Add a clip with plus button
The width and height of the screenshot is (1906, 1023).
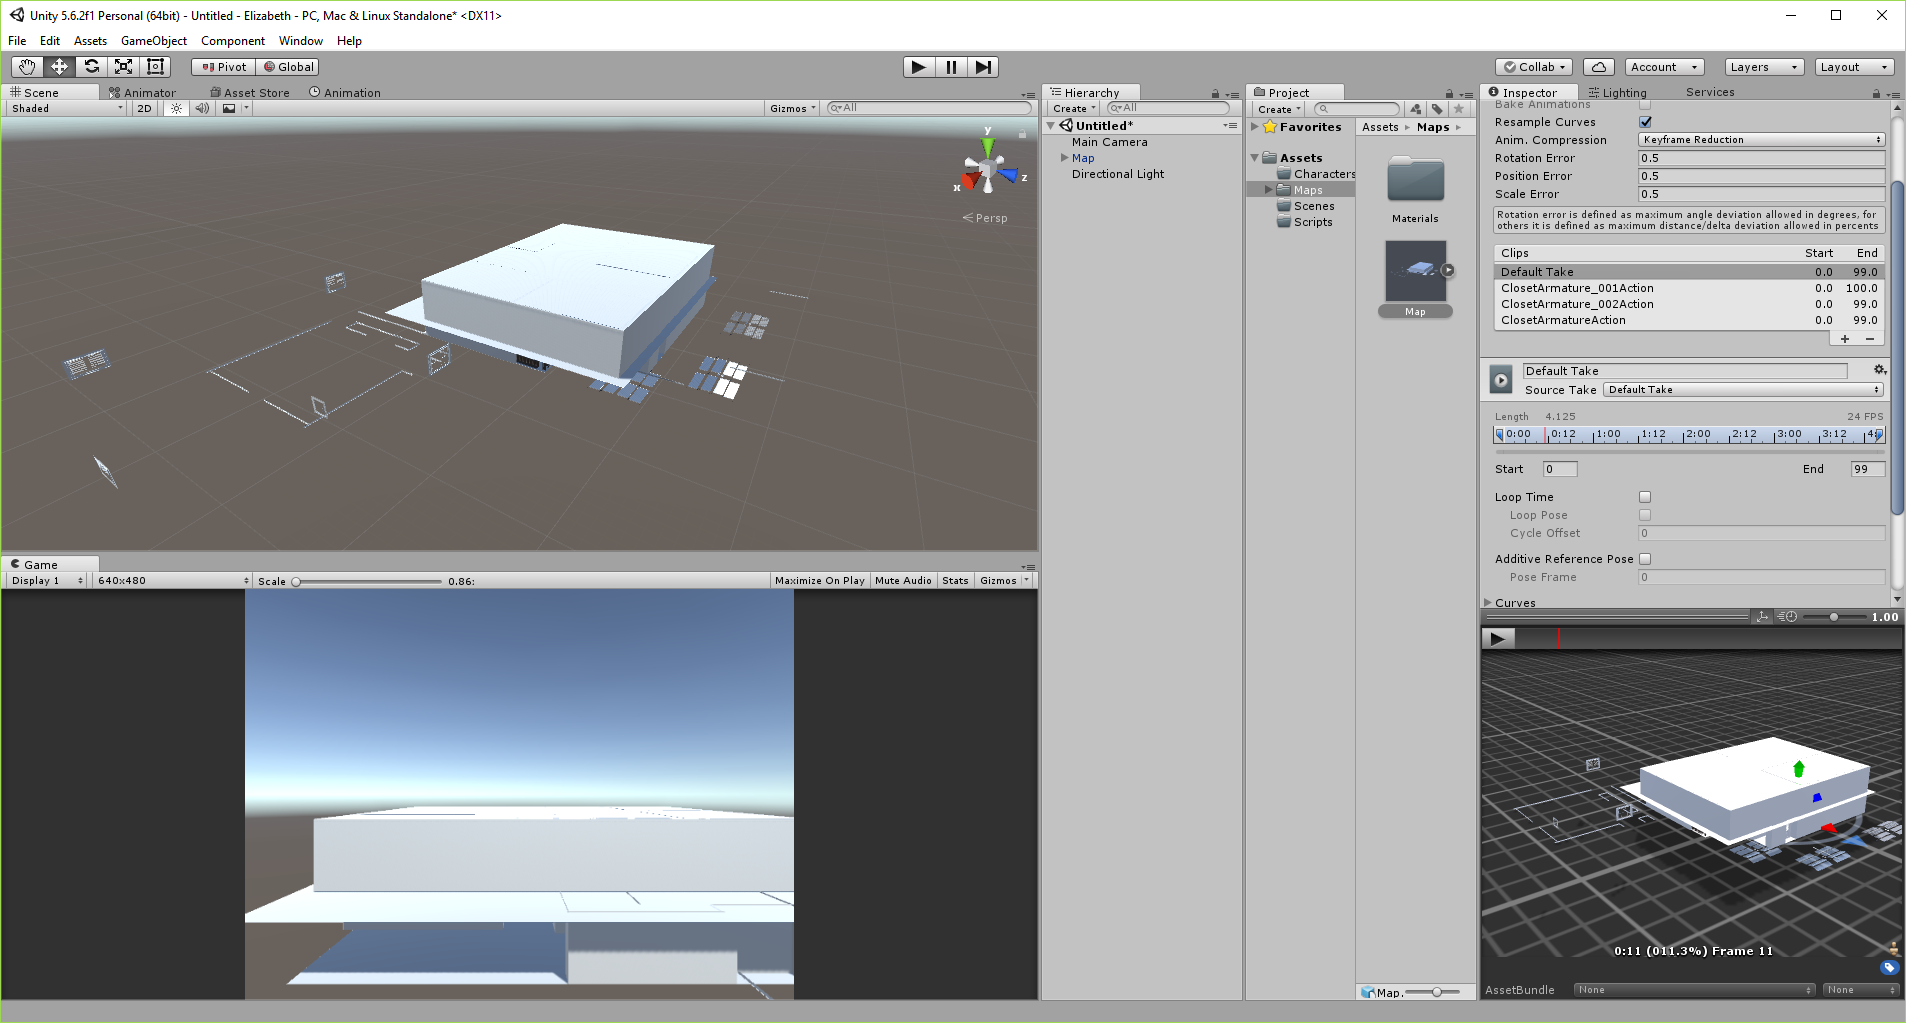click(x=1845, y=339)
